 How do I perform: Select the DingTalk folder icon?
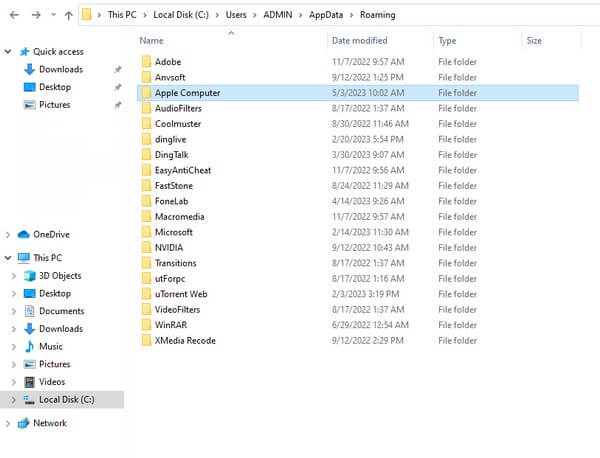click(146, 154)
